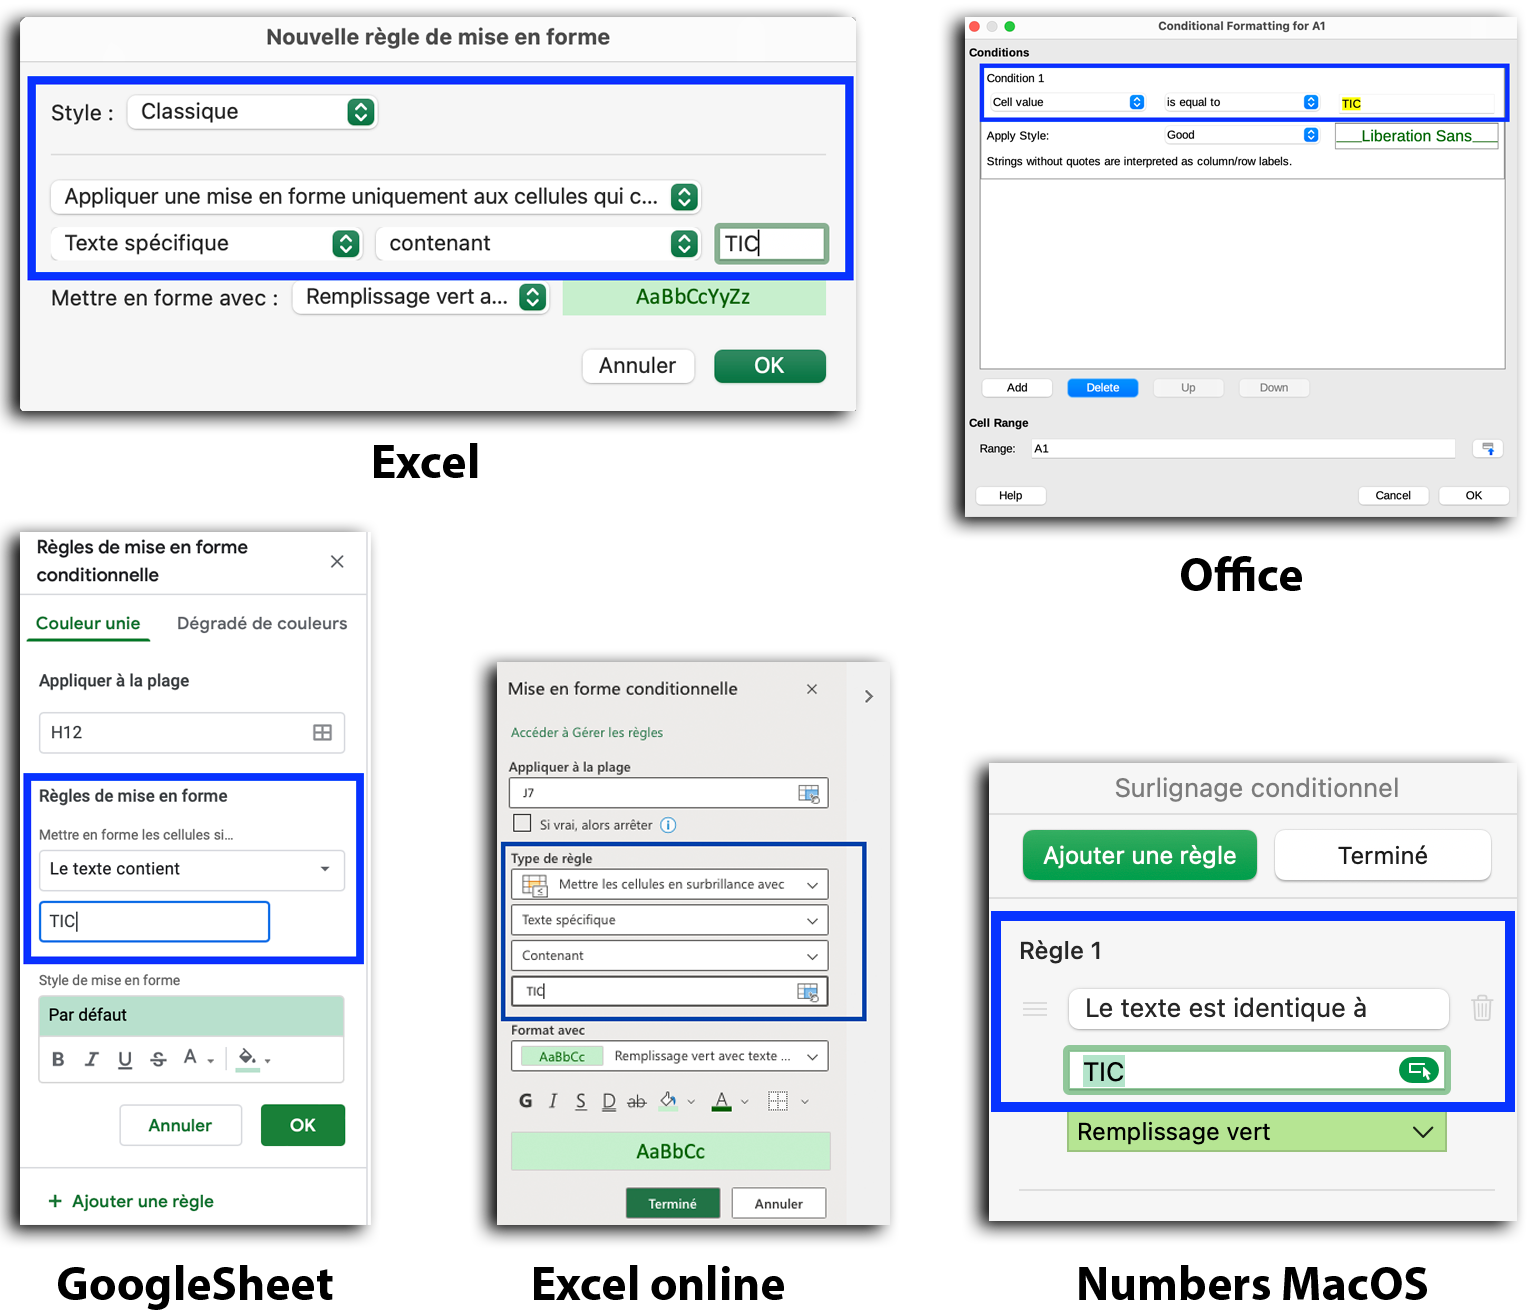Click Underline icon in GoogleSheet style toolbar
Viewport: 1534px width, 1315px height.
click(125, 1059)
